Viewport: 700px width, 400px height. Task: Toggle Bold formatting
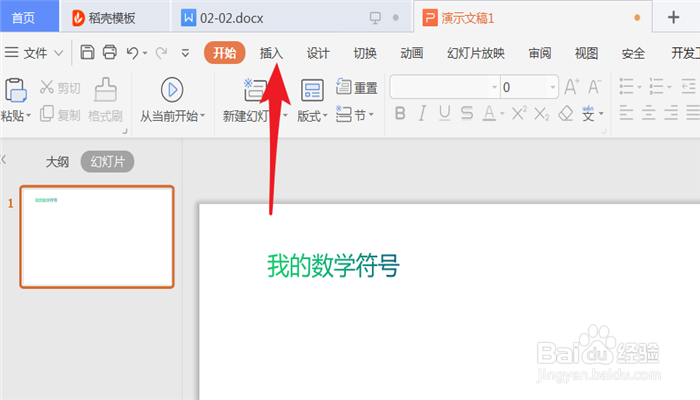[x=400, y=113]
